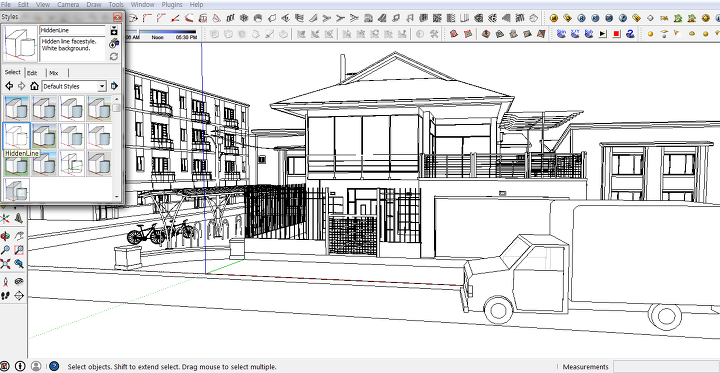Open the Draw menu

click(94, 4)
